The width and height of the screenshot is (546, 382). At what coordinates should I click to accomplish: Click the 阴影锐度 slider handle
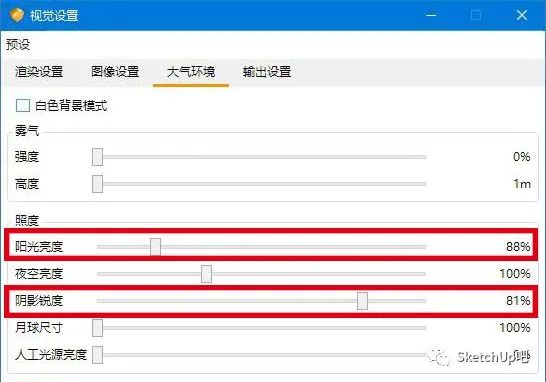[362, 301]
